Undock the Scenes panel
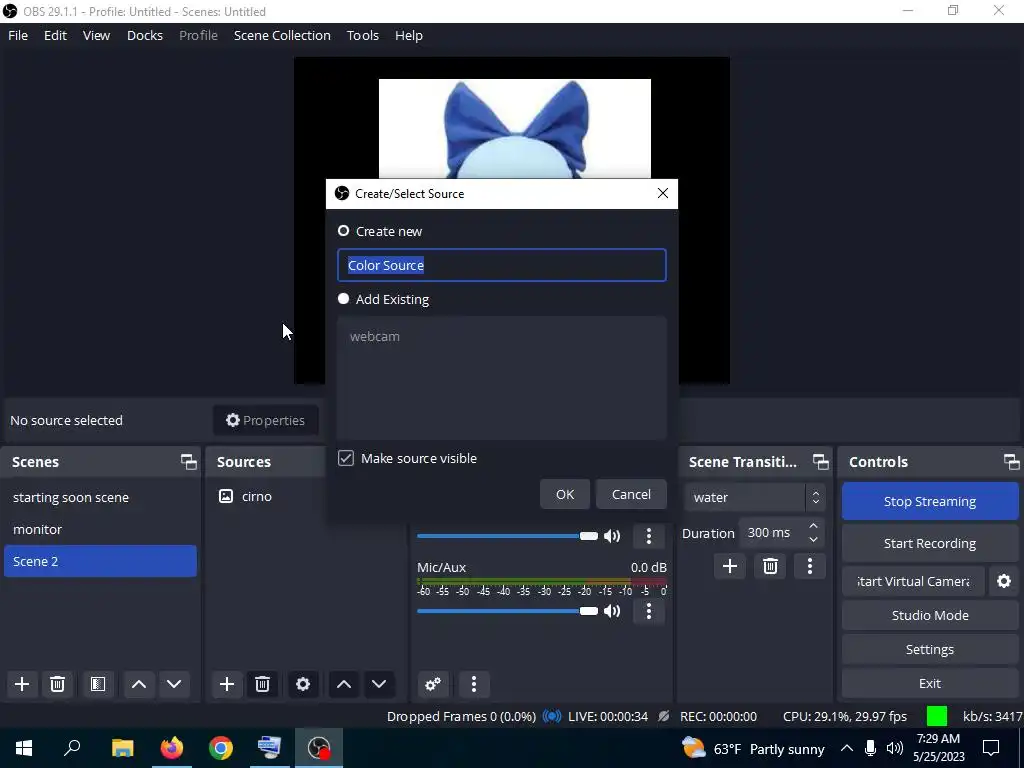1024x768 pixels. coord(189,462)
